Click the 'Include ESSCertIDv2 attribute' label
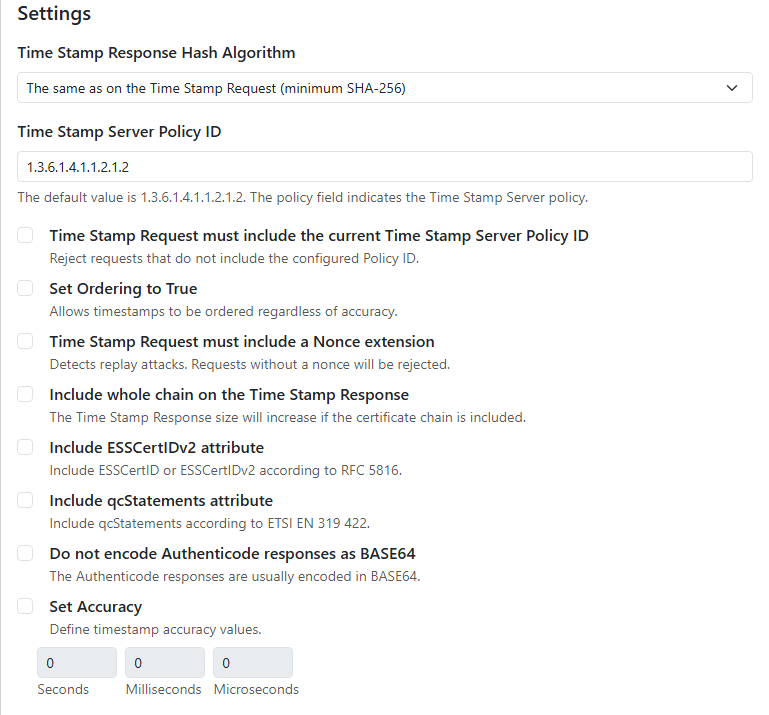 pos(156,448)
